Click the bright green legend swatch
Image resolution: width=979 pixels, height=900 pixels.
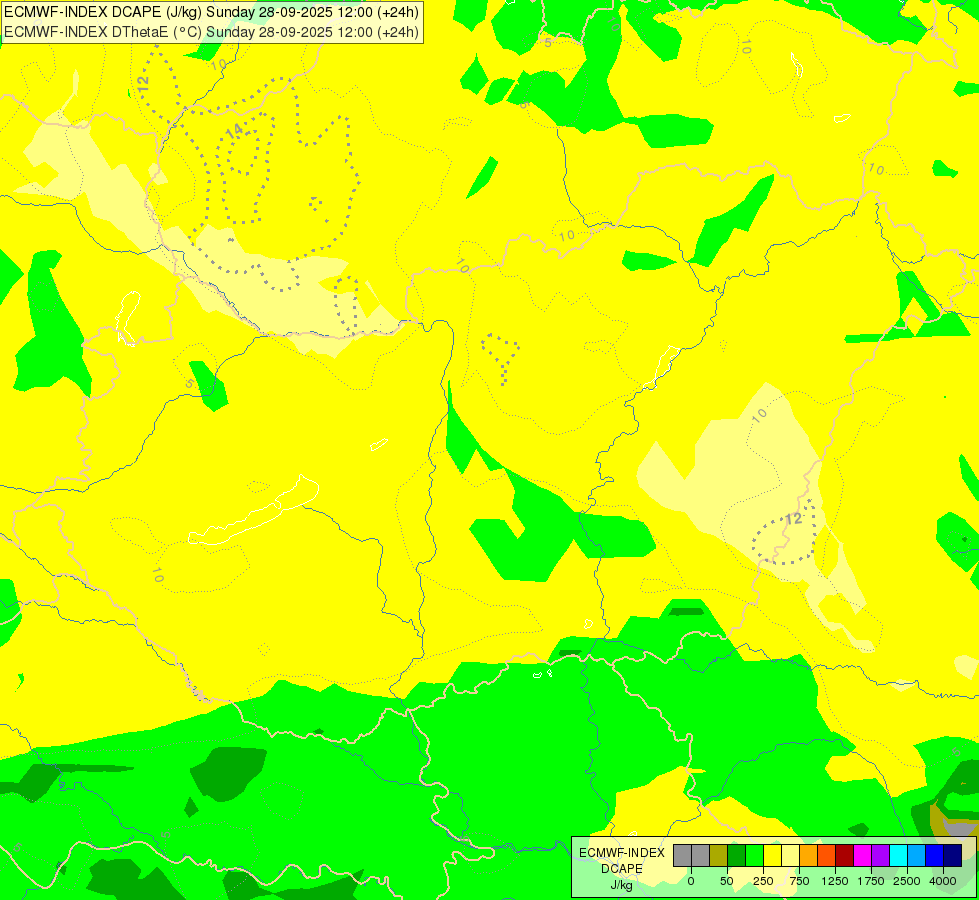[755, 856]
